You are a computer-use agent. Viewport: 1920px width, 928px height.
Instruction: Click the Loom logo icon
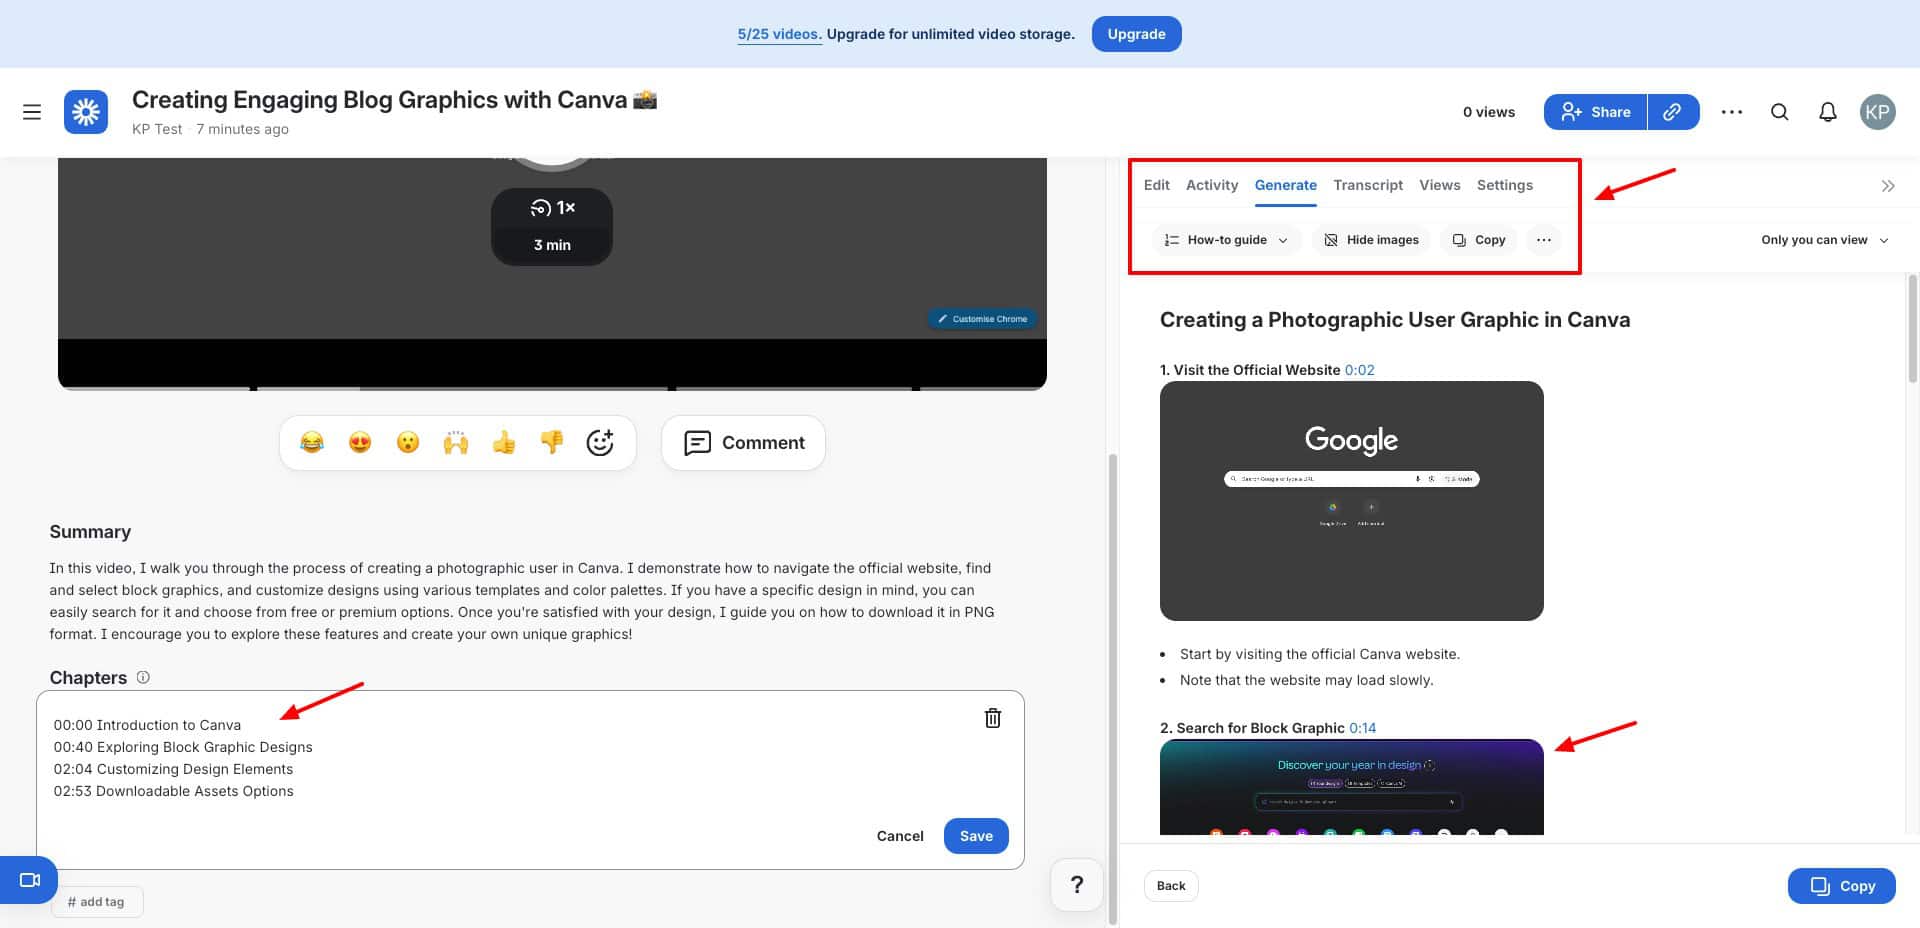coord(86,112)
